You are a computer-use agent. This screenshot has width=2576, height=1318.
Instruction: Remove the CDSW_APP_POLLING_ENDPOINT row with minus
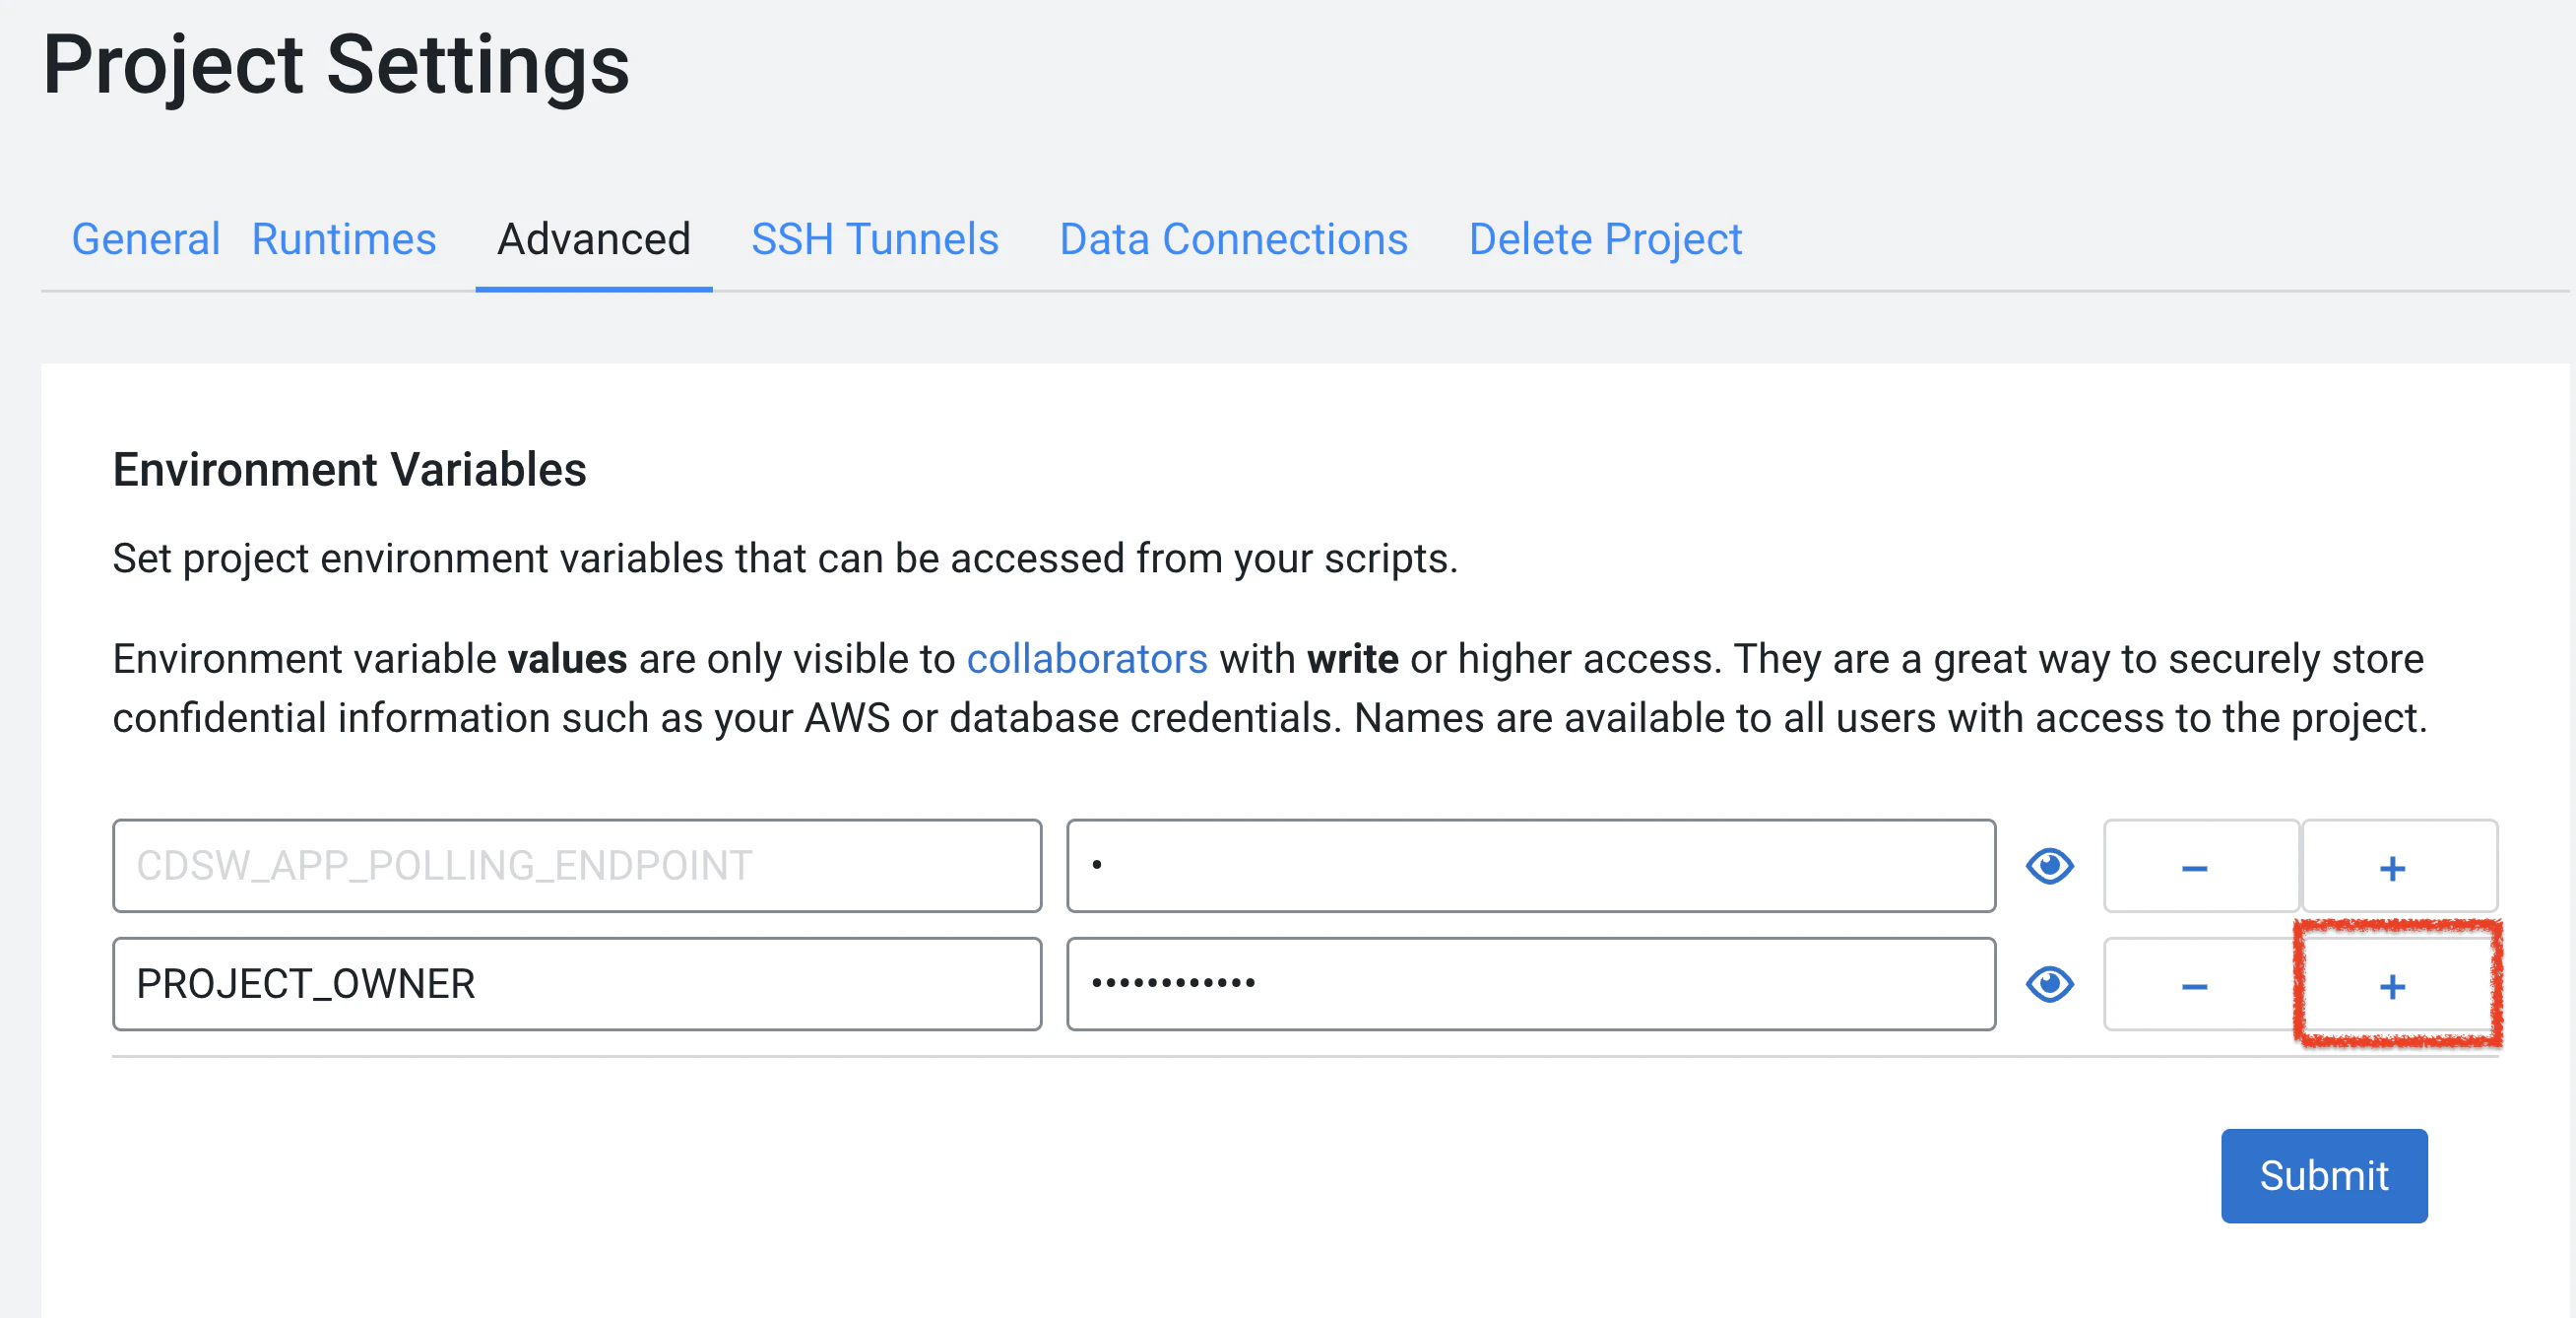point(2195,867)
